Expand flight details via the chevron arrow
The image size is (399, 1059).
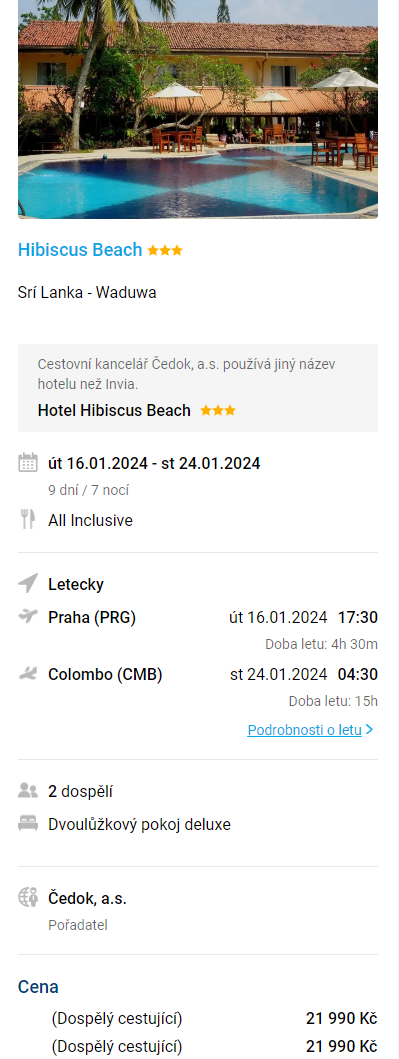tap(369, 730)
